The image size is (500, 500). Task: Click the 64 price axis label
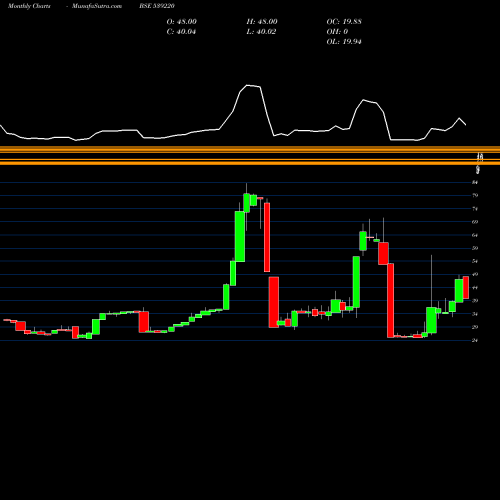tap(475, 235)
